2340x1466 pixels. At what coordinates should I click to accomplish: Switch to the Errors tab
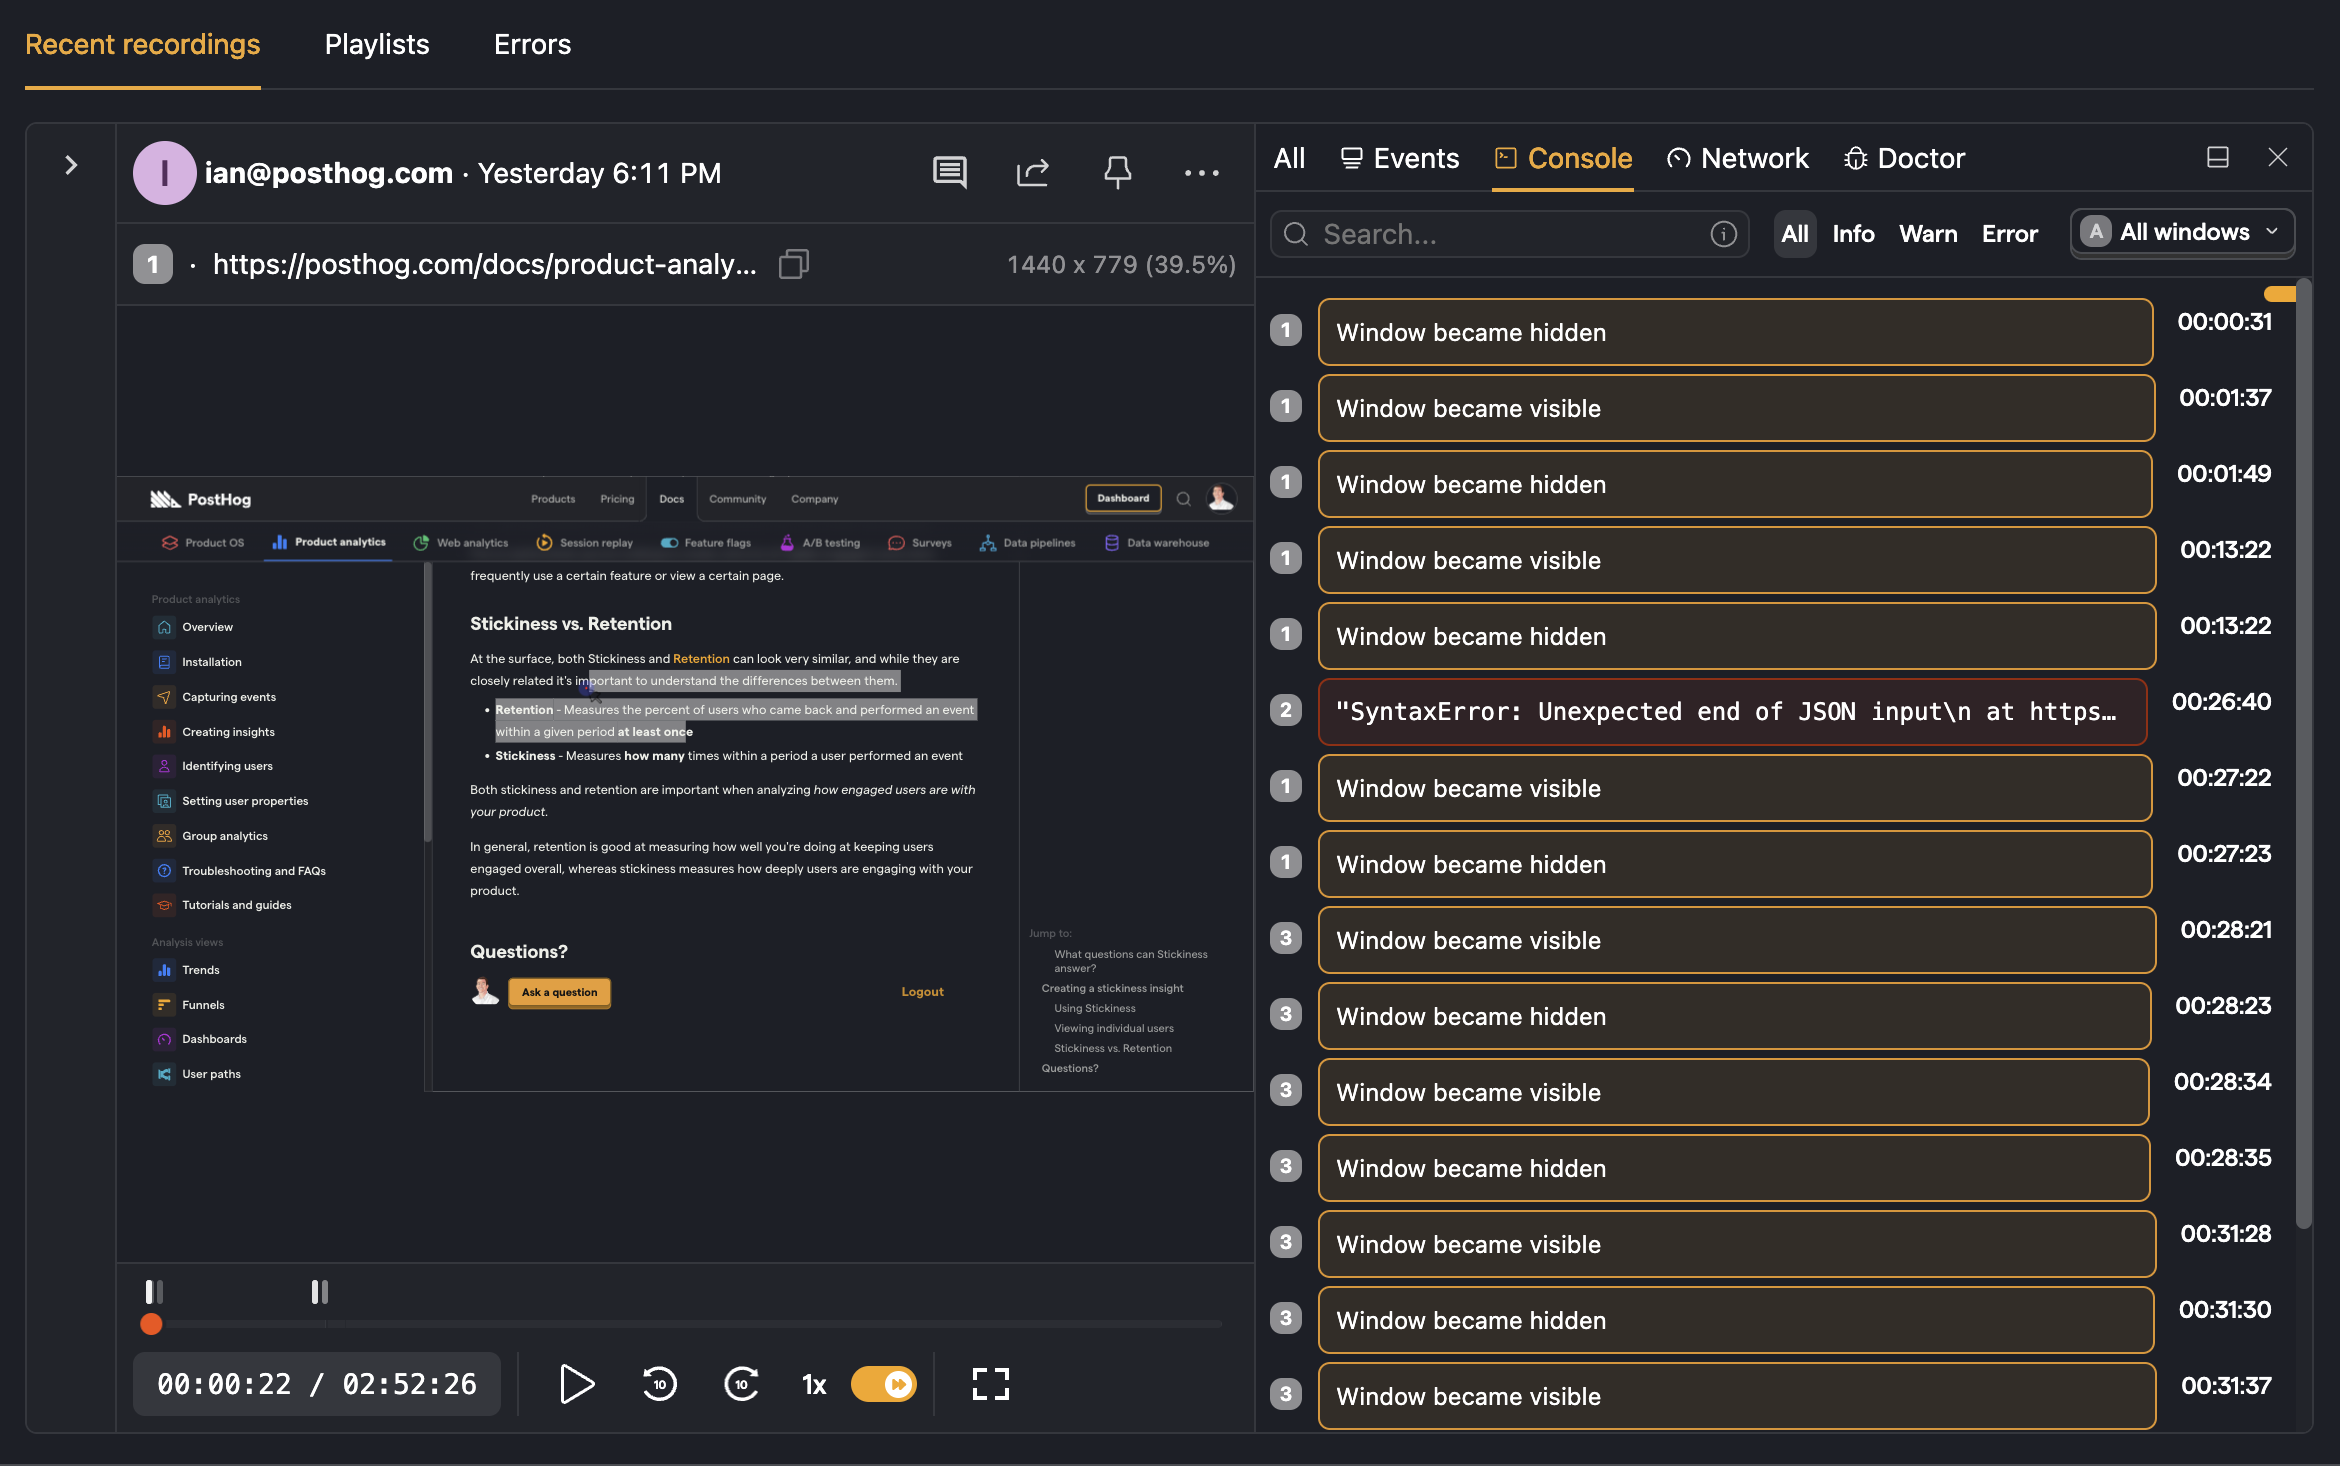click(x=532, y=44)
